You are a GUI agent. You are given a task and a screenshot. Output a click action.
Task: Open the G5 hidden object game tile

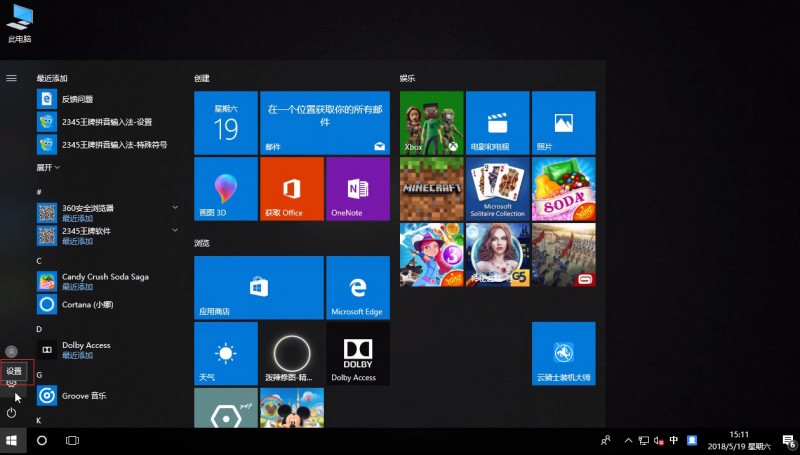497,255
